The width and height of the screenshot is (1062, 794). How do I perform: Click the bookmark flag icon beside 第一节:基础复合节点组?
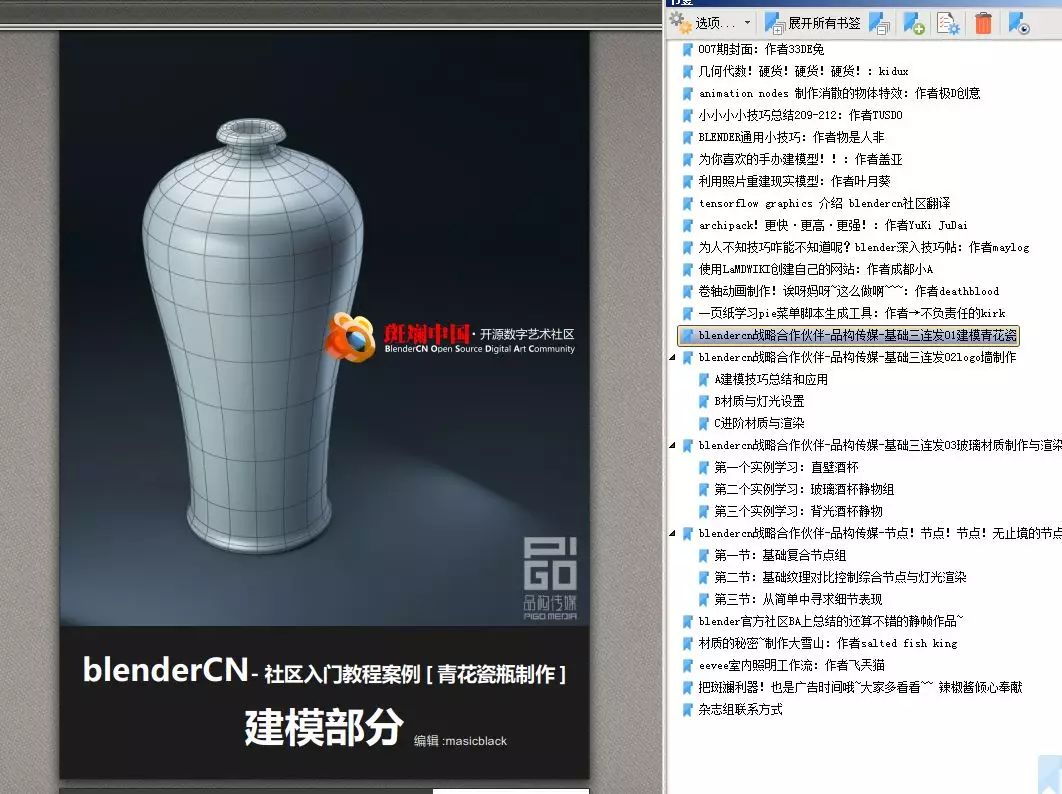tap(704, 556)
